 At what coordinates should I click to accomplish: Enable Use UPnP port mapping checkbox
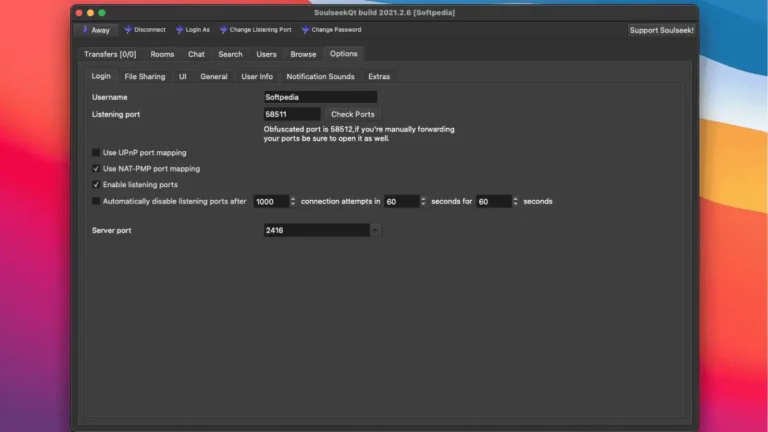coord(96,152)
